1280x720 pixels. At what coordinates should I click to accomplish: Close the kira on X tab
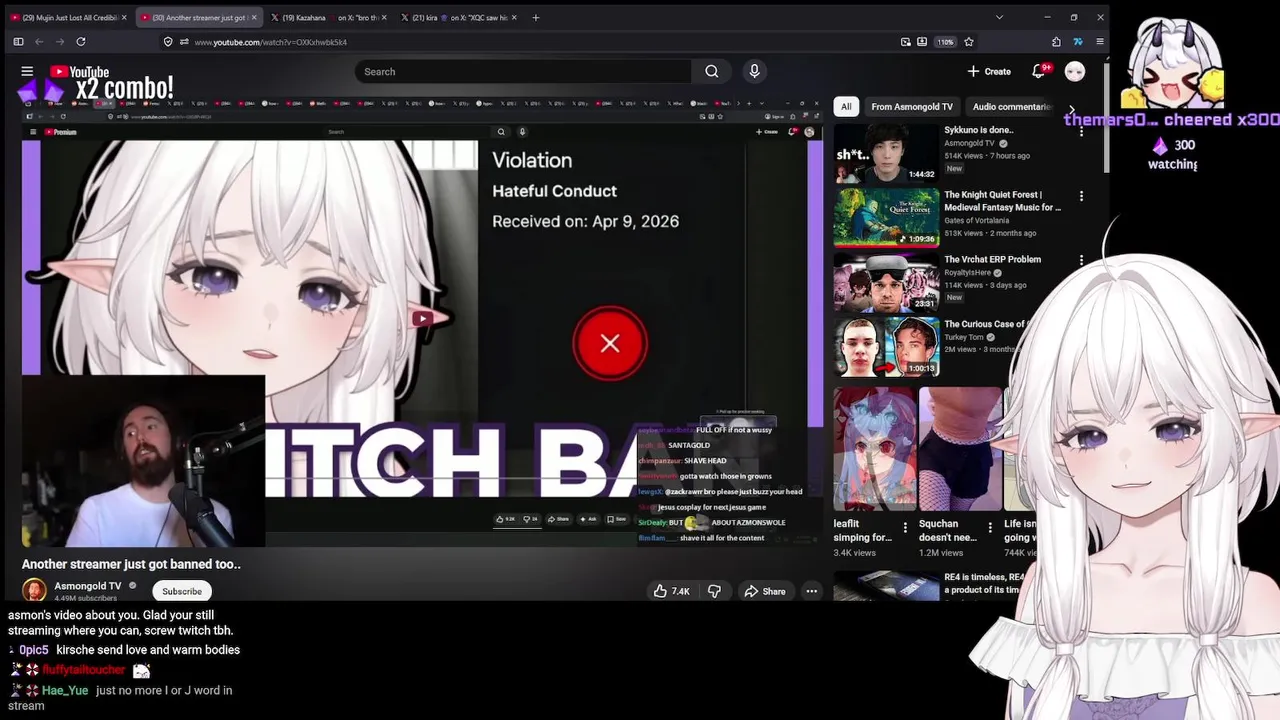pyautogui.click(x=515, y=17)
